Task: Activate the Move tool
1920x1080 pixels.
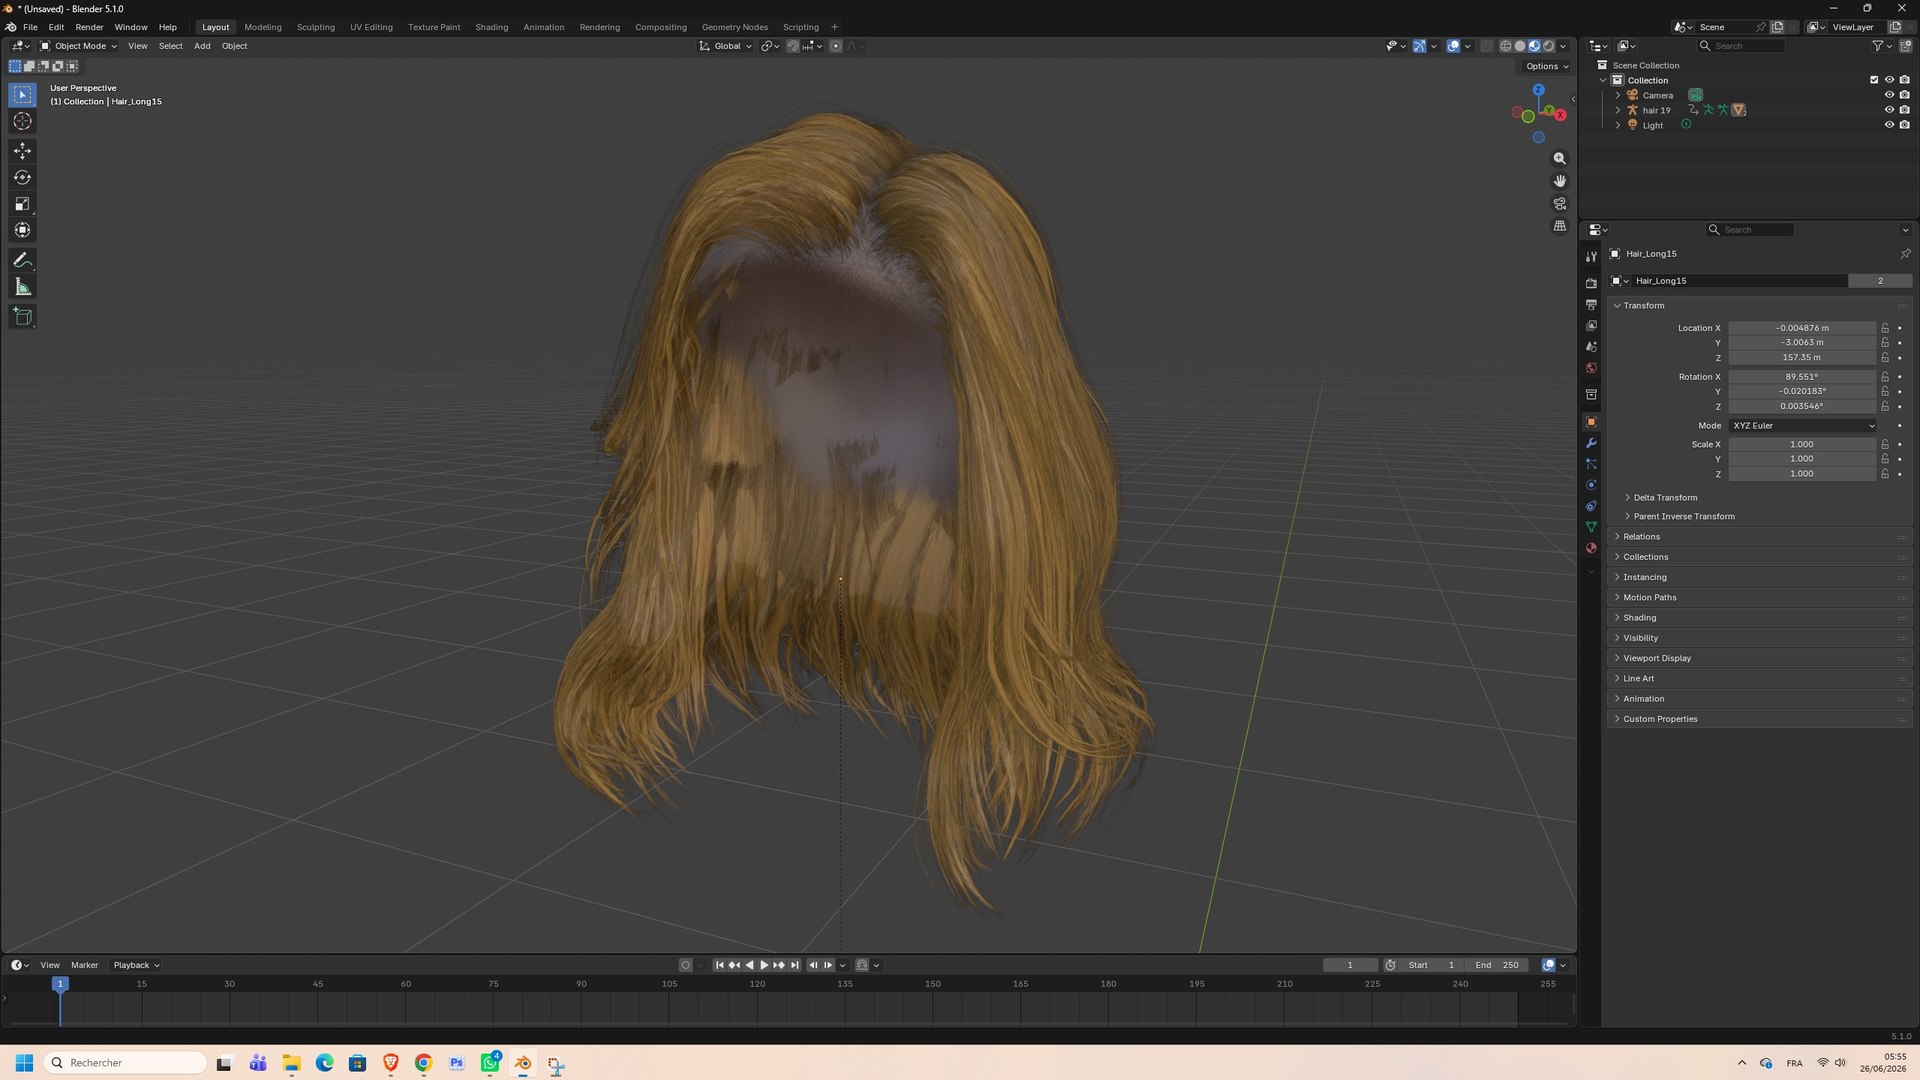Action: pyautogui.click(x=22, y=150)
